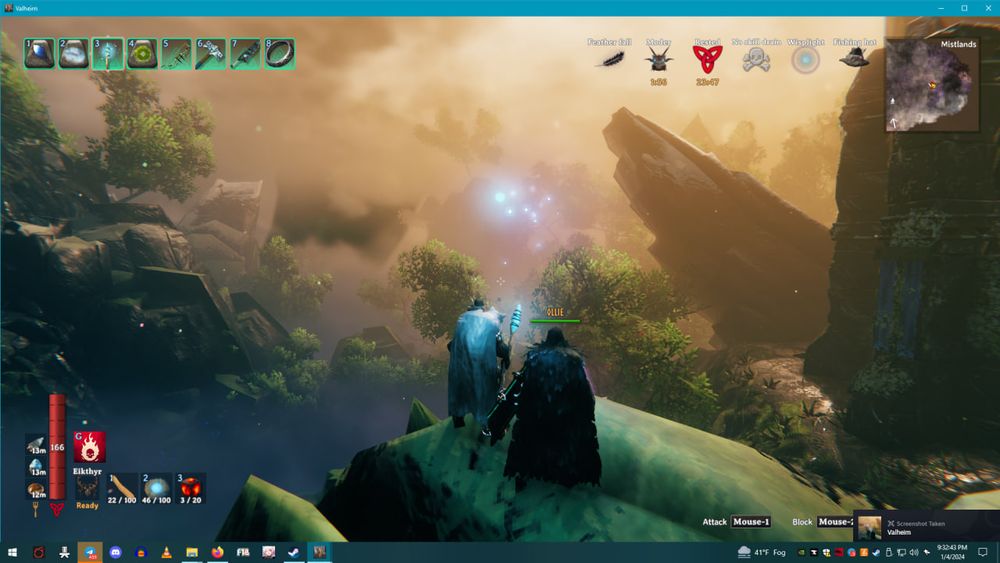Click the Wisplight status orb icon
Viewport: 1000px width, 563px height.
[x=805, y=60]
